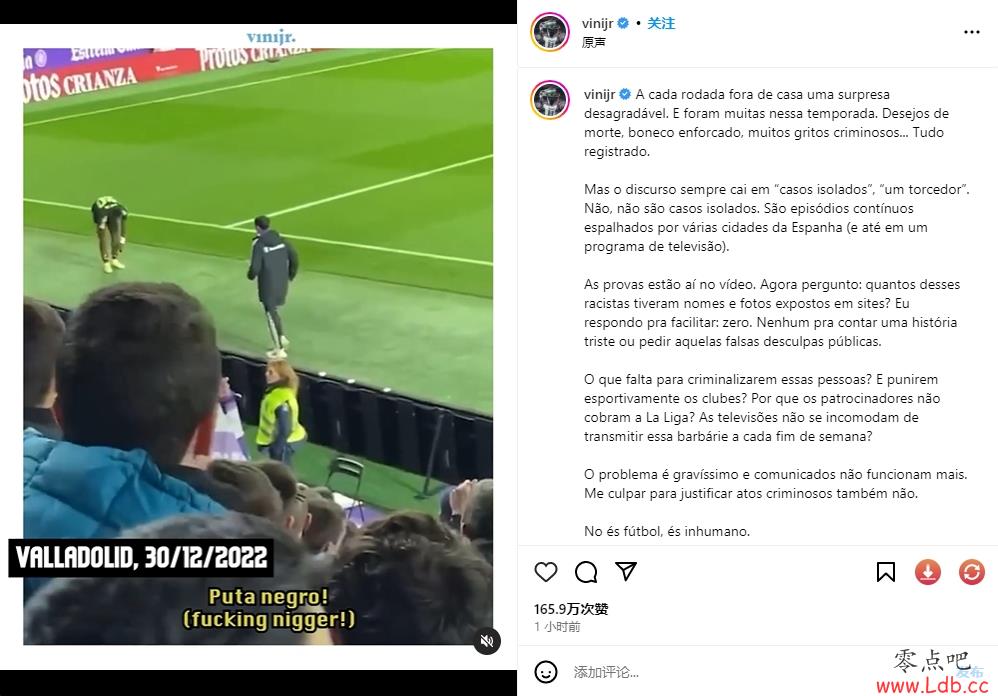Open vinijr profile from header username

click(x=597, y=24)
